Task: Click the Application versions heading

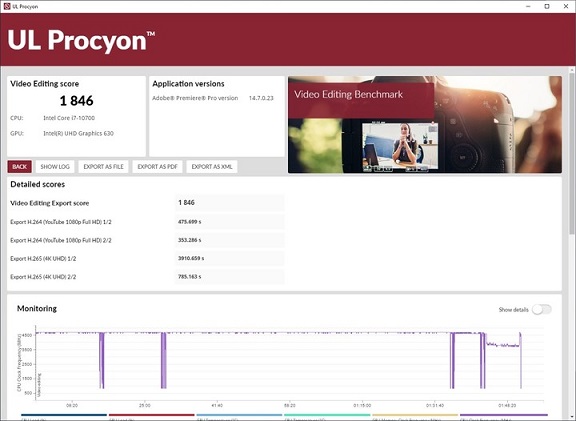Action: tap(188, 84)
